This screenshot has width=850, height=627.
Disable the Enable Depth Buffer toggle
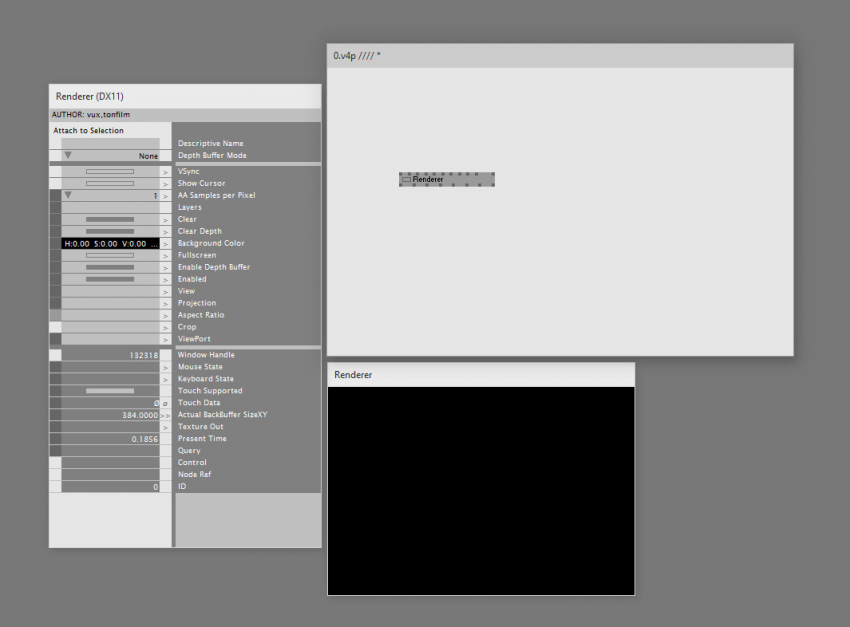coord(110,267)
